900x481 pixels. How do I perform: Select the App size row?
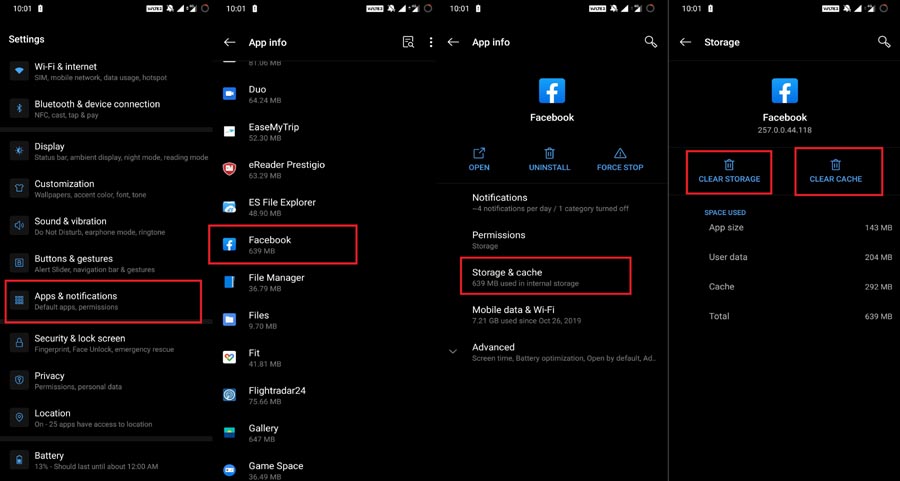coord(800,228)
